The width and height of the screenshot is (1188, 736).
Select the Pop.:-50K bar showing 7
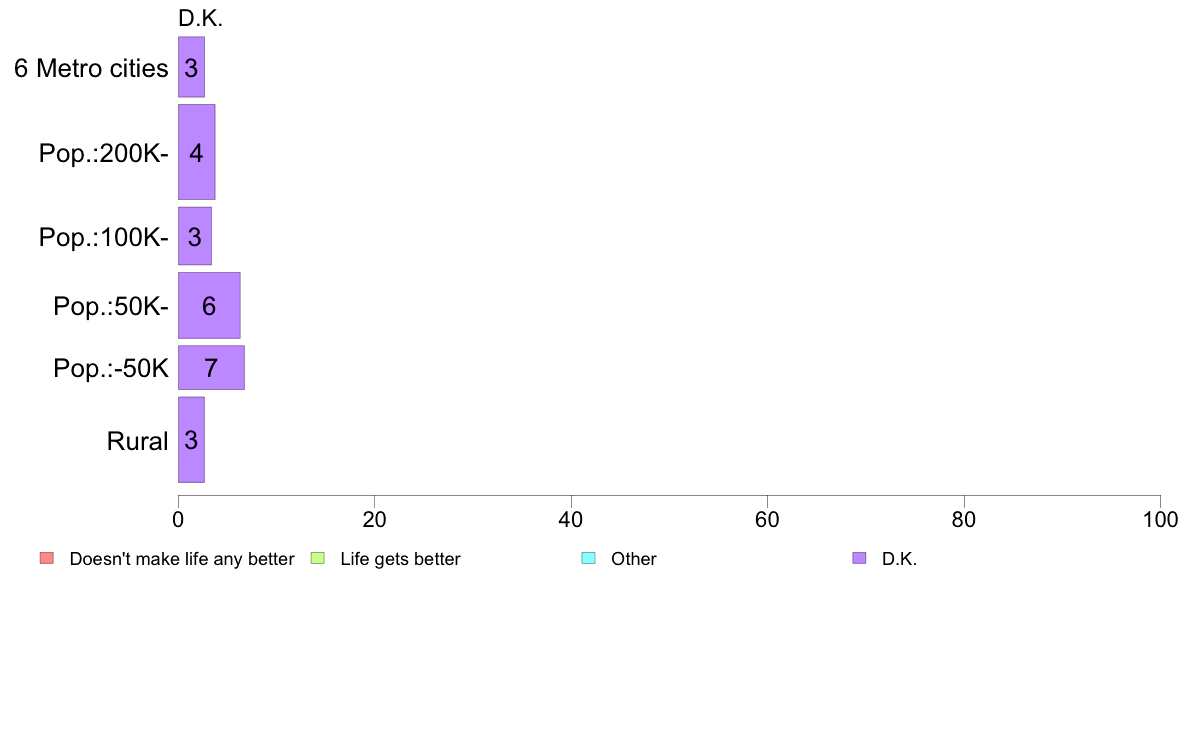click(x=211, y=368)
